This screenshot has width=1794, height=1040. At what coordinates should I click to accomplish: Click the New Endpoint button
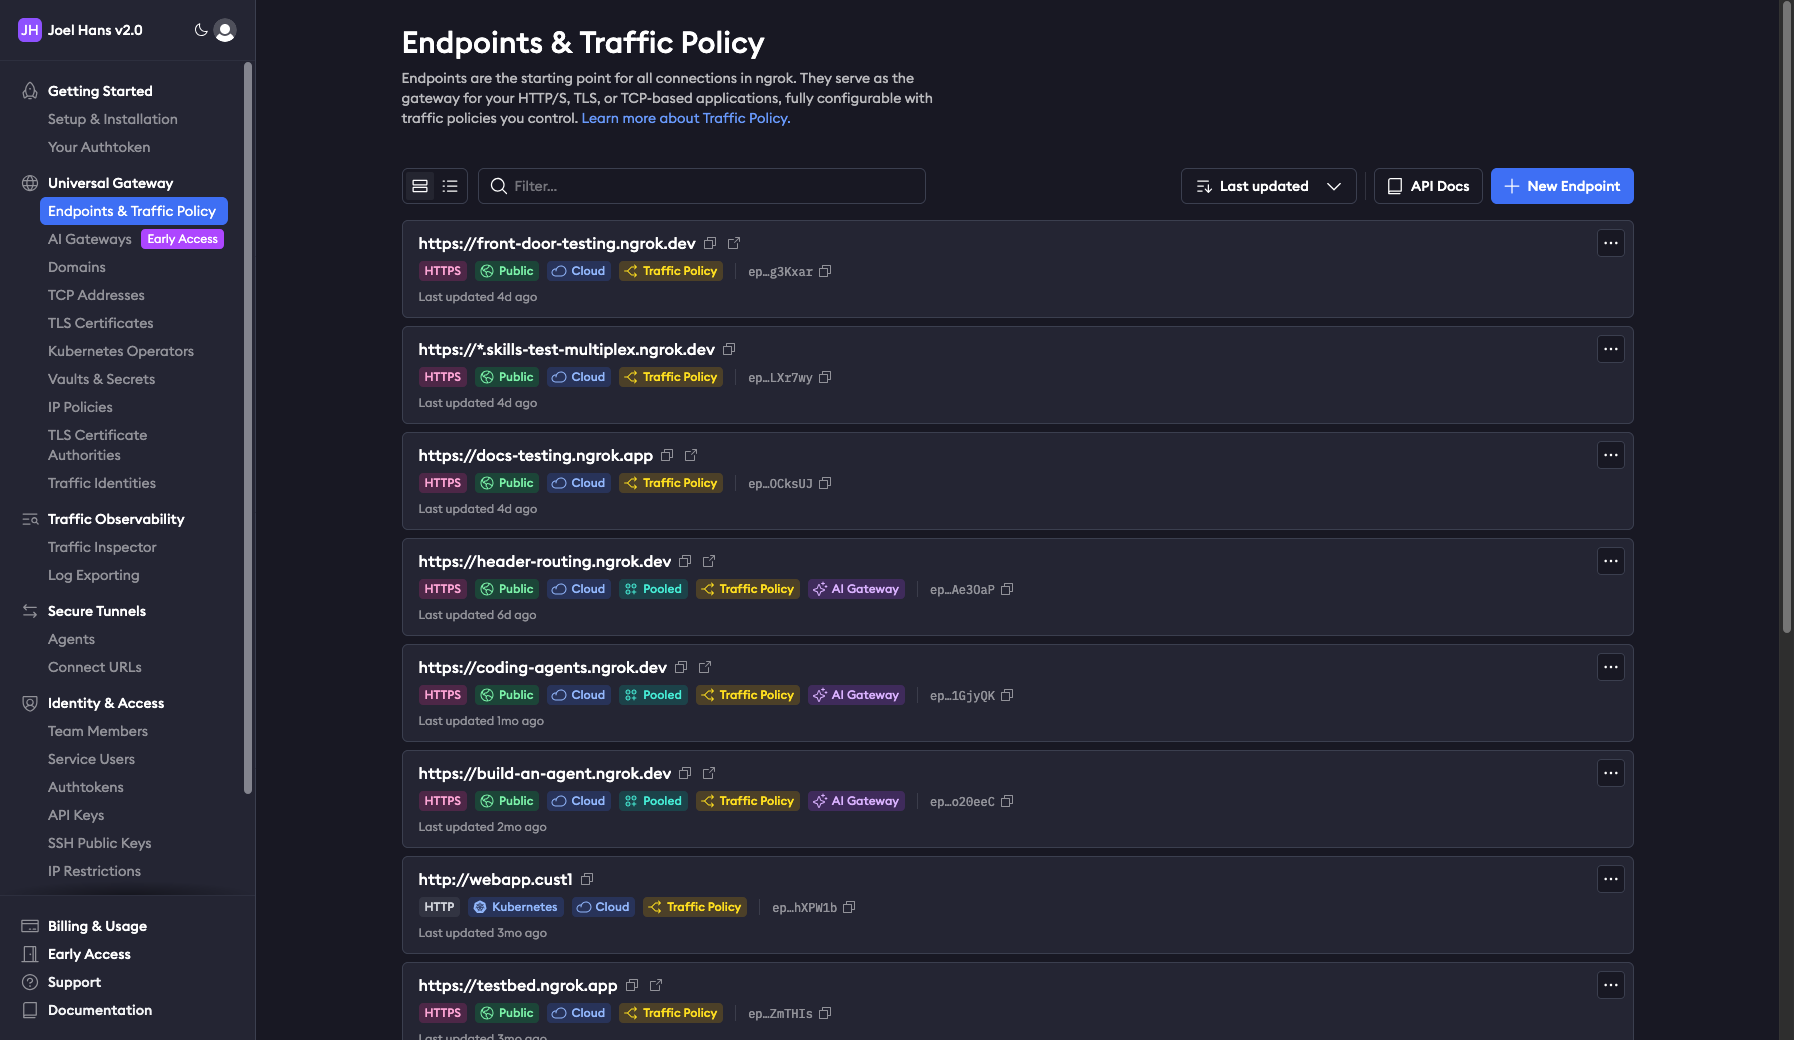1561,186
